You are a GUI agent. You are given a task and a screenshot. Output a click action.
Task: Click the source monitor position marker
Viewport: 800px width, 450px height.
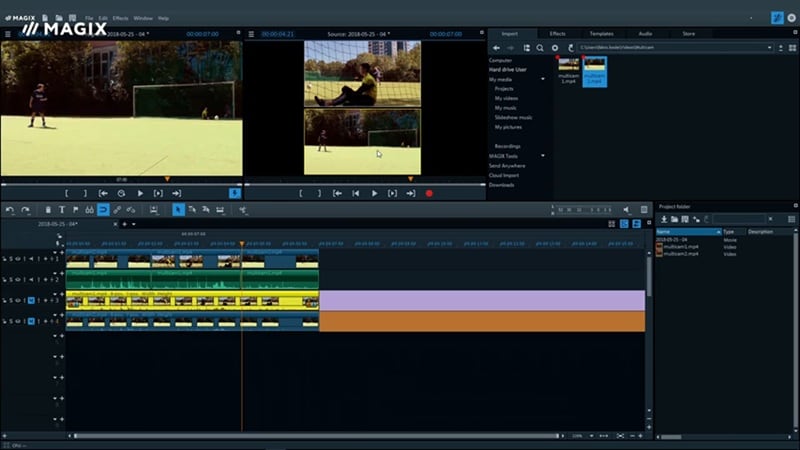coord(411,179)
